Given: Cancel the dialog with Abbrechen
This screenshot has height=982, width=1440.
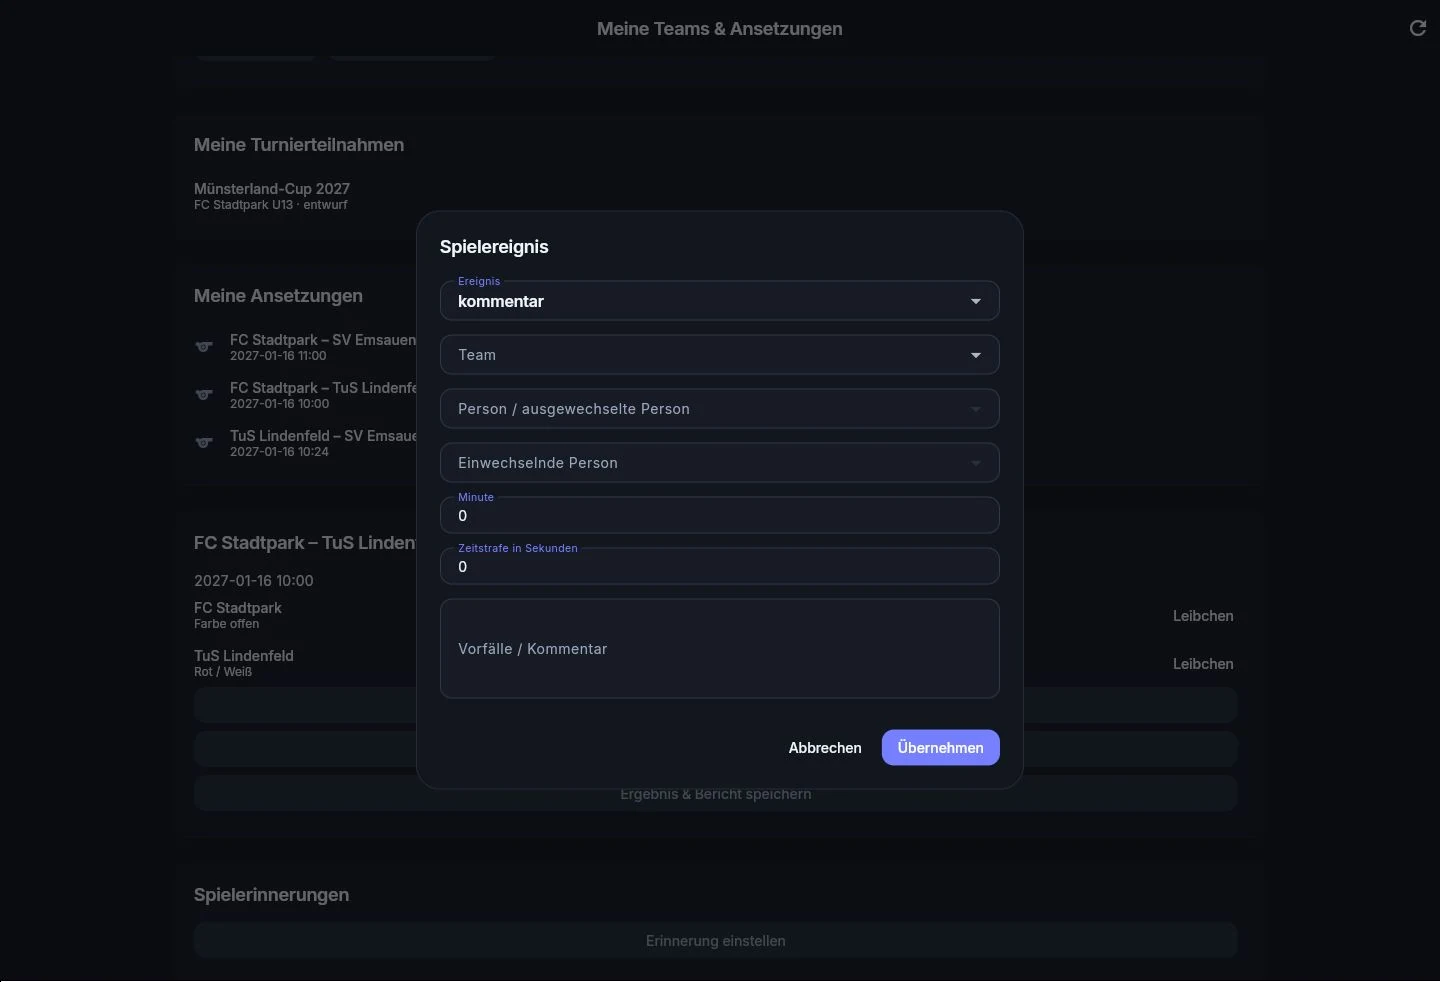Looking at the screenshot, I should 825,748.
